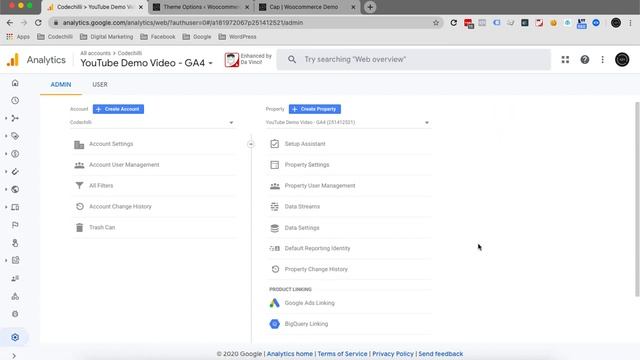
Task: Expand the Codechilli account dropdown
Action: click(x=152, y=122)
